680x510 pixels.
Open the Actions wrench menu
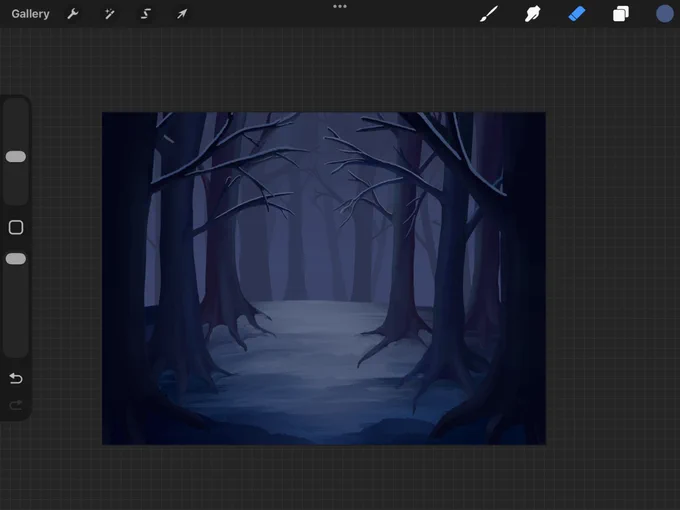72,14
